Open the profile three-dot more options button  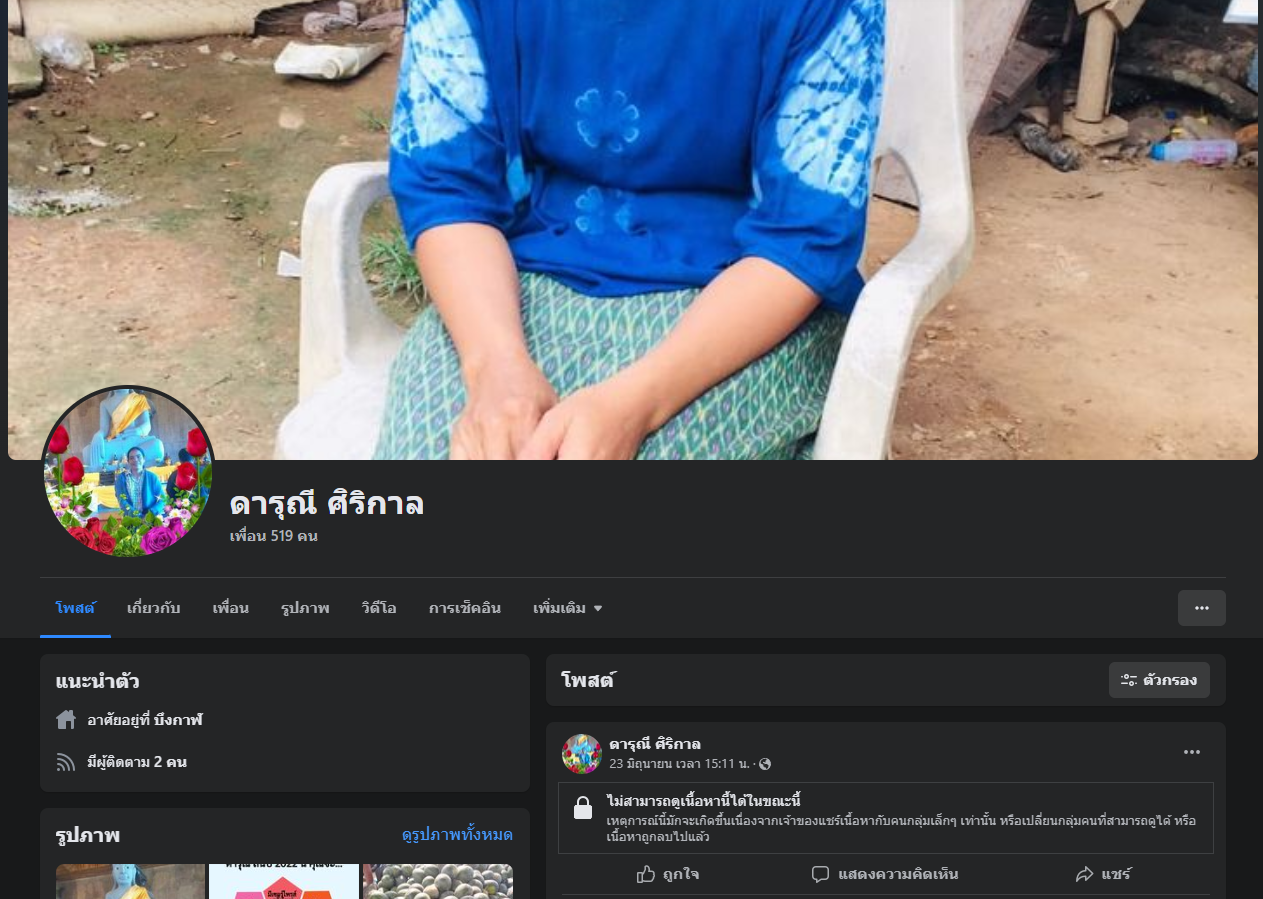[1202, 608]
